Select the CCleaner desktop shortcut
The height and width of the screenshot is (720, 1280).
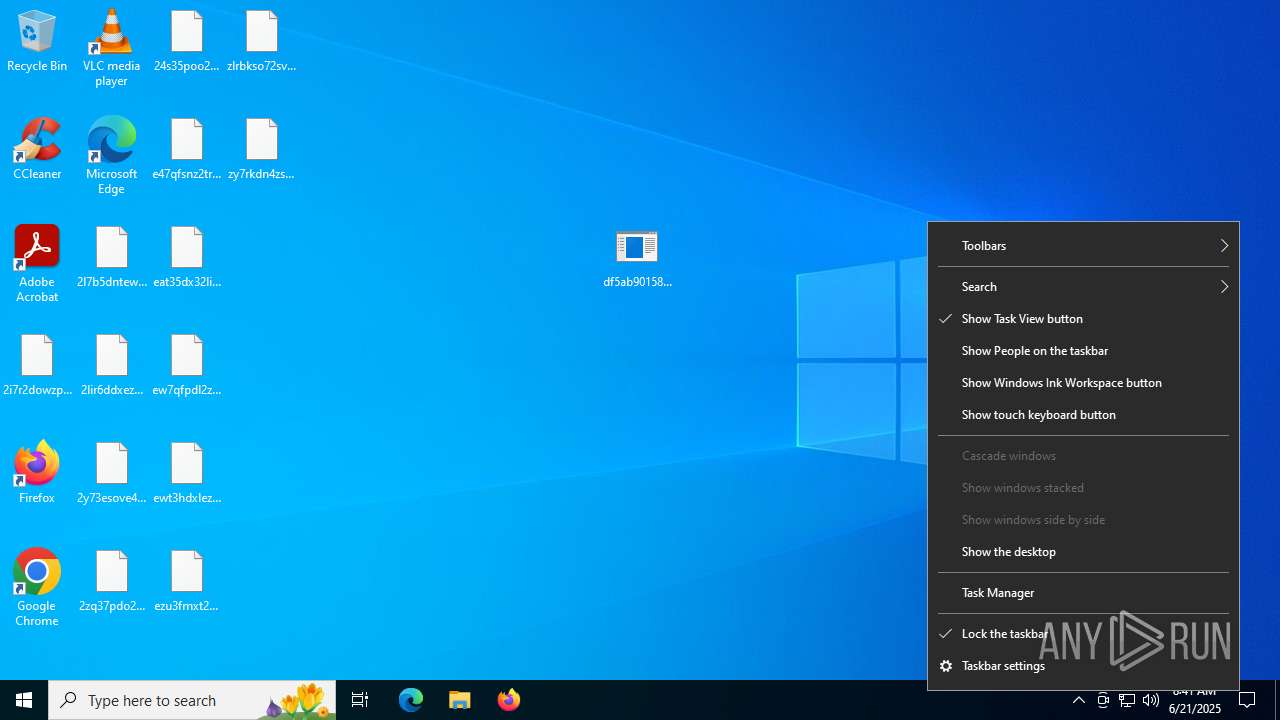[x=37, y=150]
